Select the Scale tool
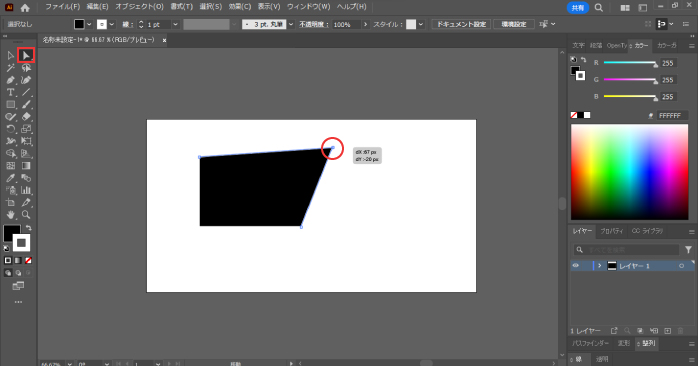 coord(26,129)
